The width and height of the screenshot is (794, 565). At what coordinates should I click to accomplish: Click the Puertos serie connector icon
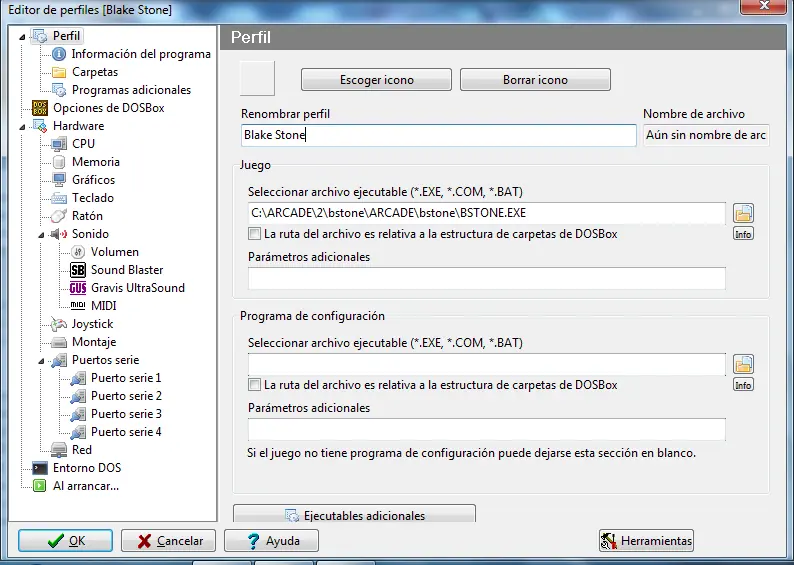point(59,360)
